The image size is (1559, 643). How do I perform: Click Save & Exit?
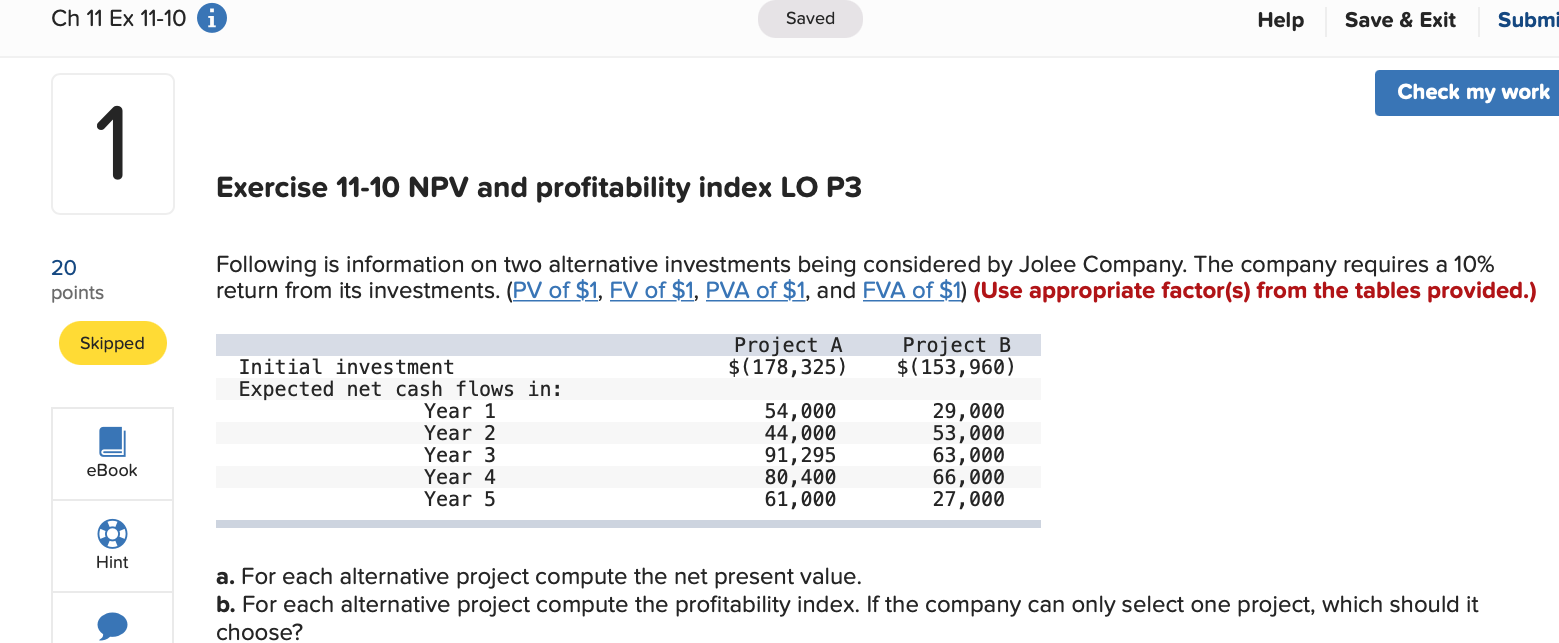(x=1400, y=20)
